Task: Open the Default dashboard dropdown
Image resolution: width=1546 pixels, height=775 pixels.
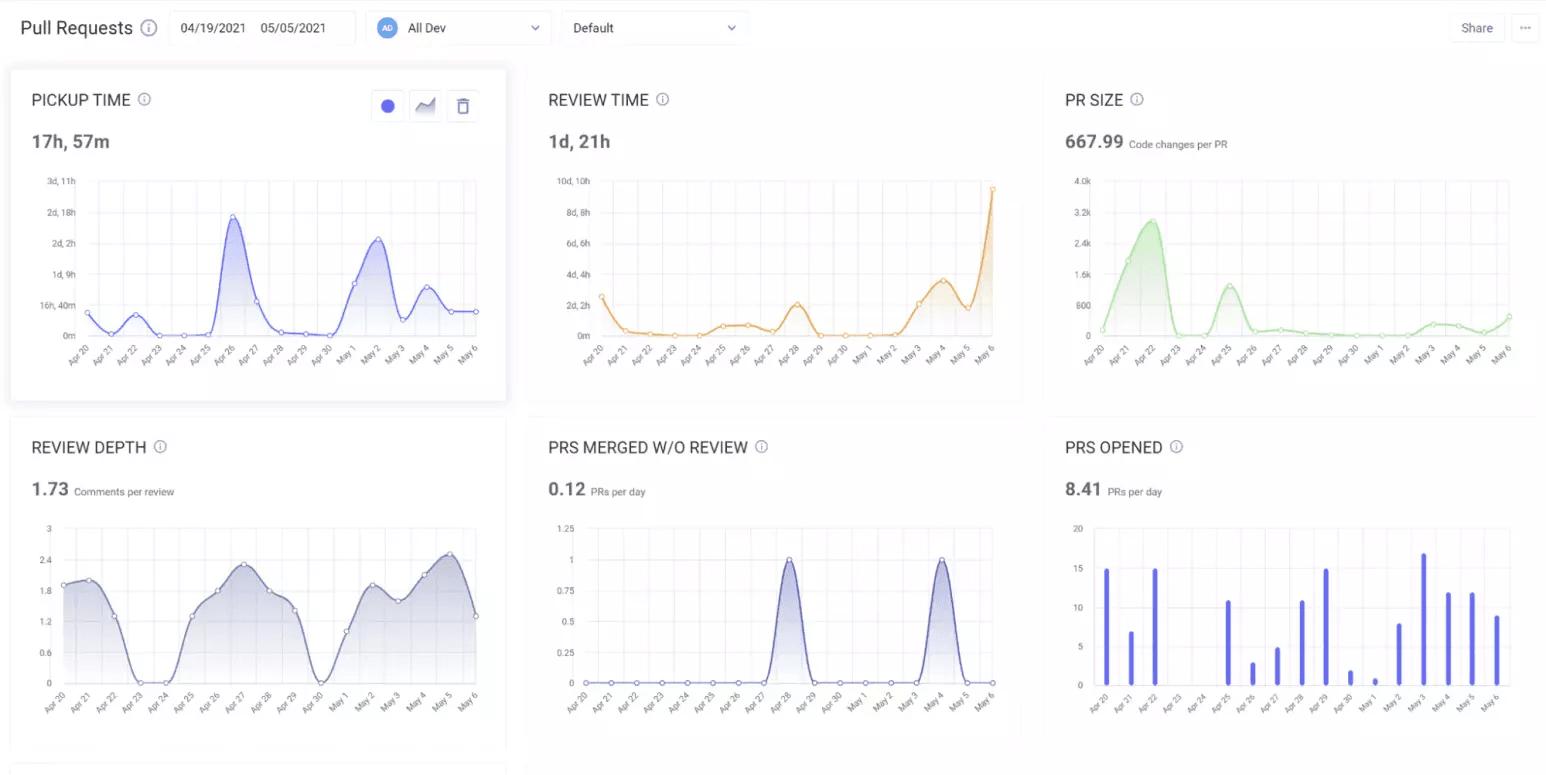Action: pyautogui.click(x=654, y=28)
